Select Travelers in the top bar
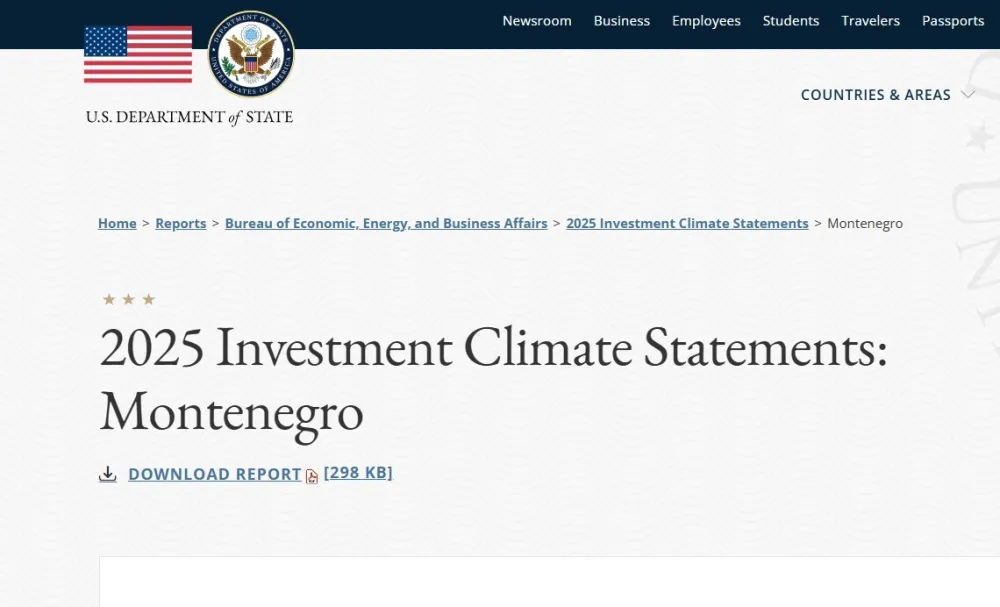 click(870, 21)
